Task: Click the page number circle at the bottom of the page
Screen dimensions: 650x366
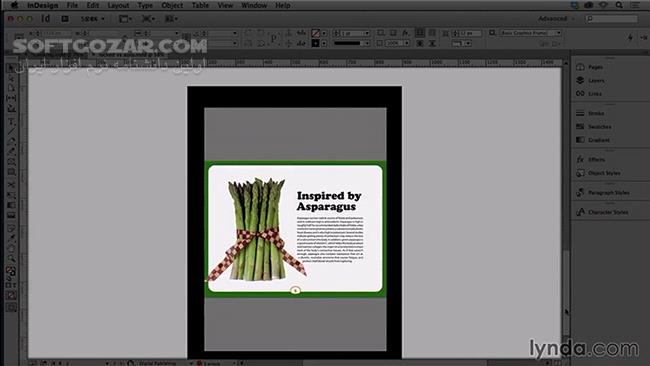Action: click(x=295, y=290)
